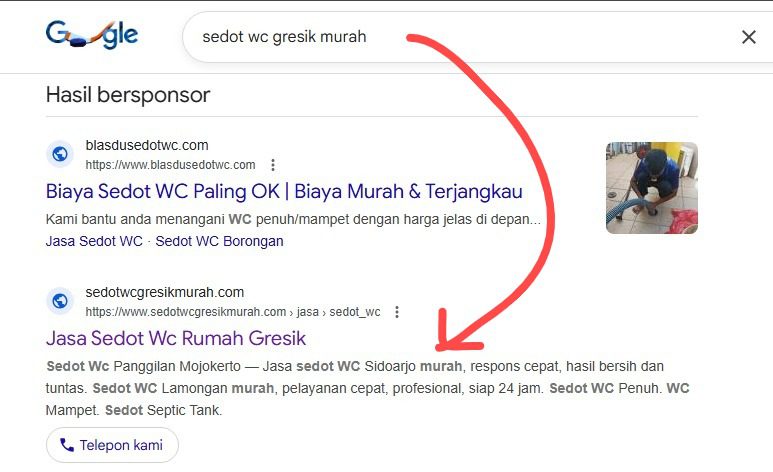Open 'Jasa Sedot Wc Rumah Gresik' result title

click(x=176, y=338)
